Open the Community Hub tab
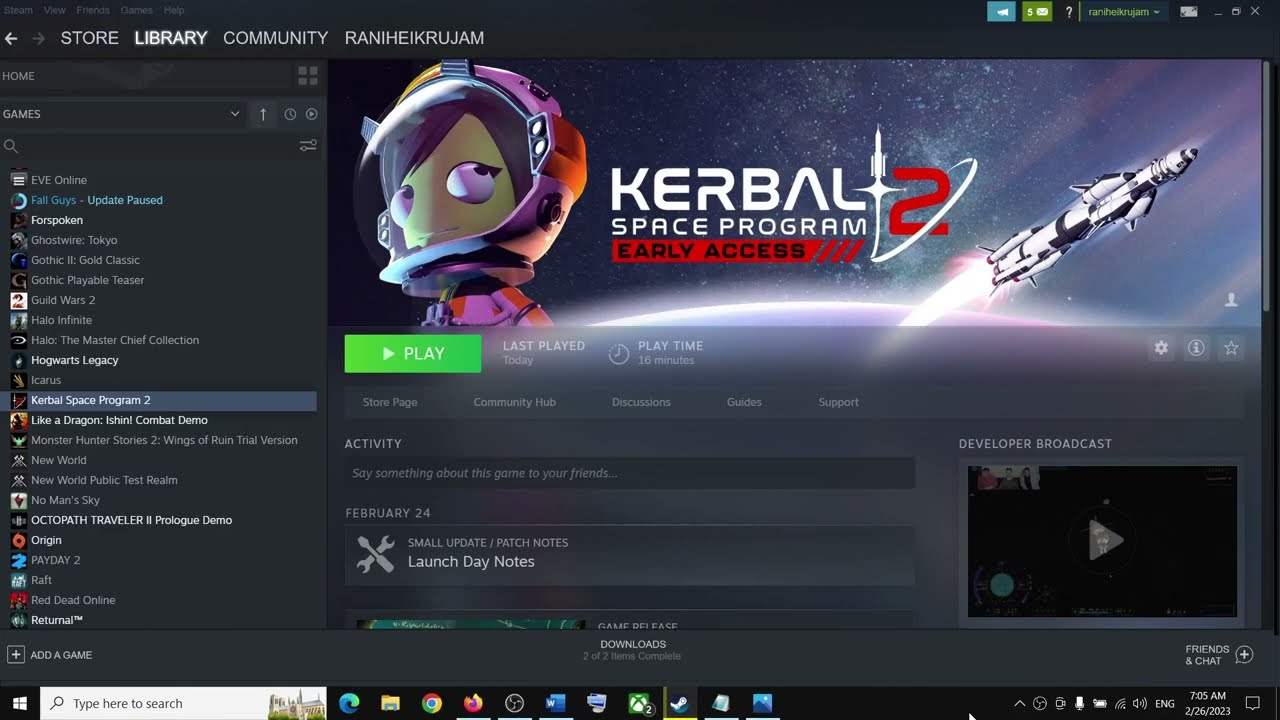 tap(514, 402)
